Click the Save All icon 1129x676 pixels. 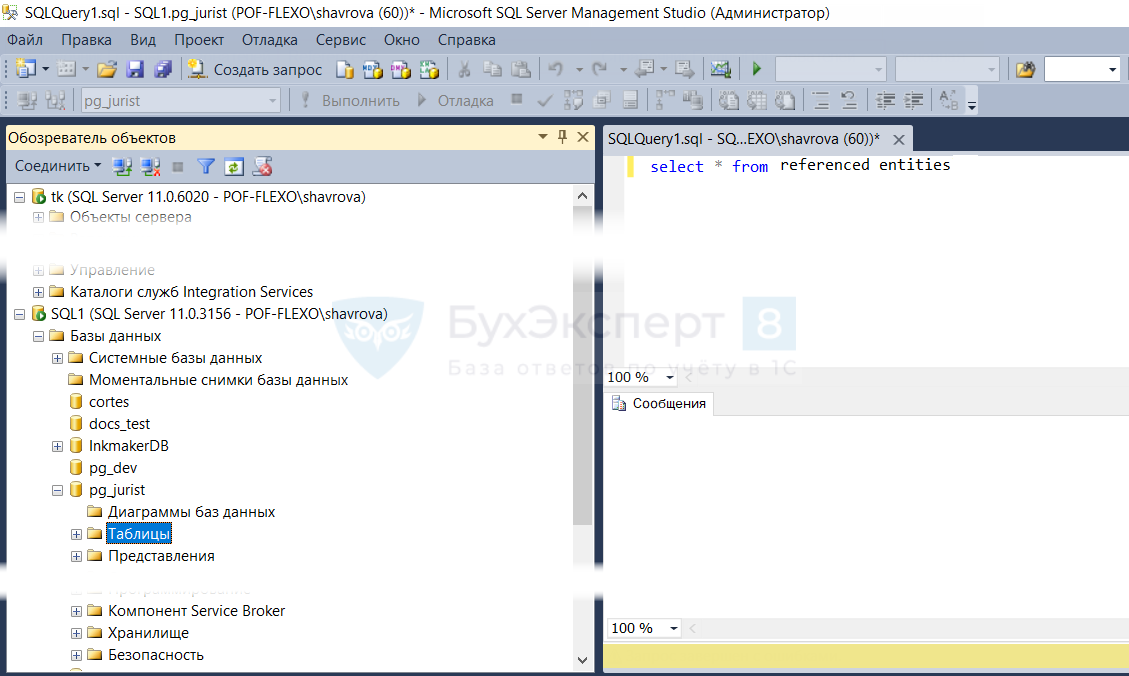pyautogui.click(x=163, y=69)
